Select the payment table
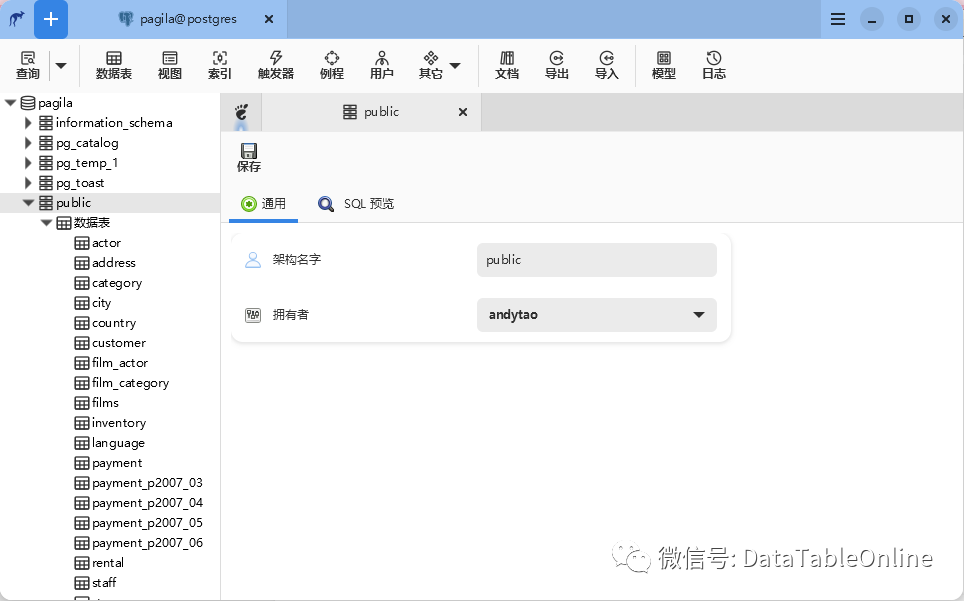The width and height of the screenshot is (964, 601). pyautogui.click(x=117, y=463)
